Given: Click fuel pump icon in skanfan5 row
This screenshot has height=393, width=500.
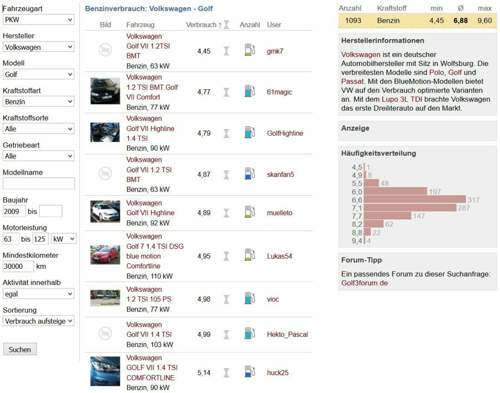Looking at the screenshot, I should click(x=250, y=174).
